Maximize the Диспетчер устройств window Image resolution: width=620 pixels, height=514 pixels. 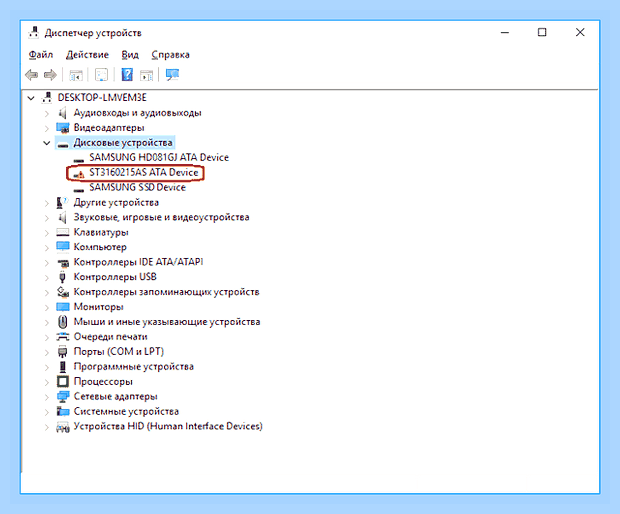[x=542, y=32]
